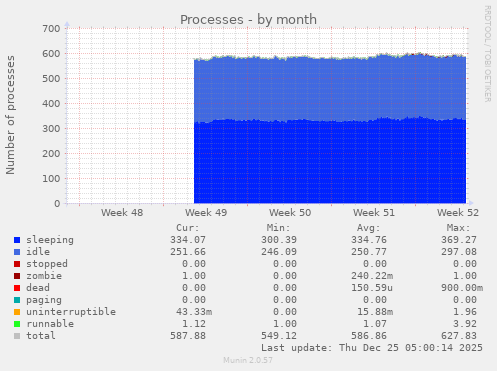497x371 pixels.
Task: Click the 'dead' legend label
Action: (38, 288)
